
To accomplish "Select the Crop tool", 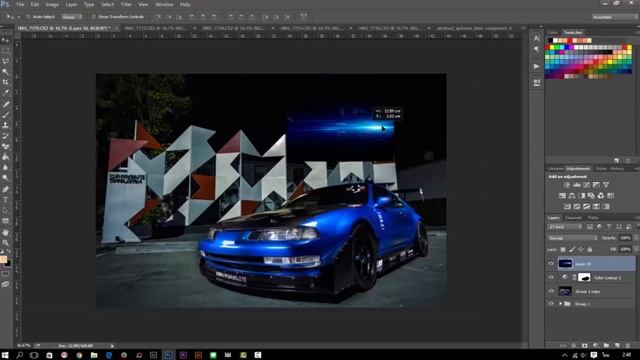I will [x=5, y=82].
